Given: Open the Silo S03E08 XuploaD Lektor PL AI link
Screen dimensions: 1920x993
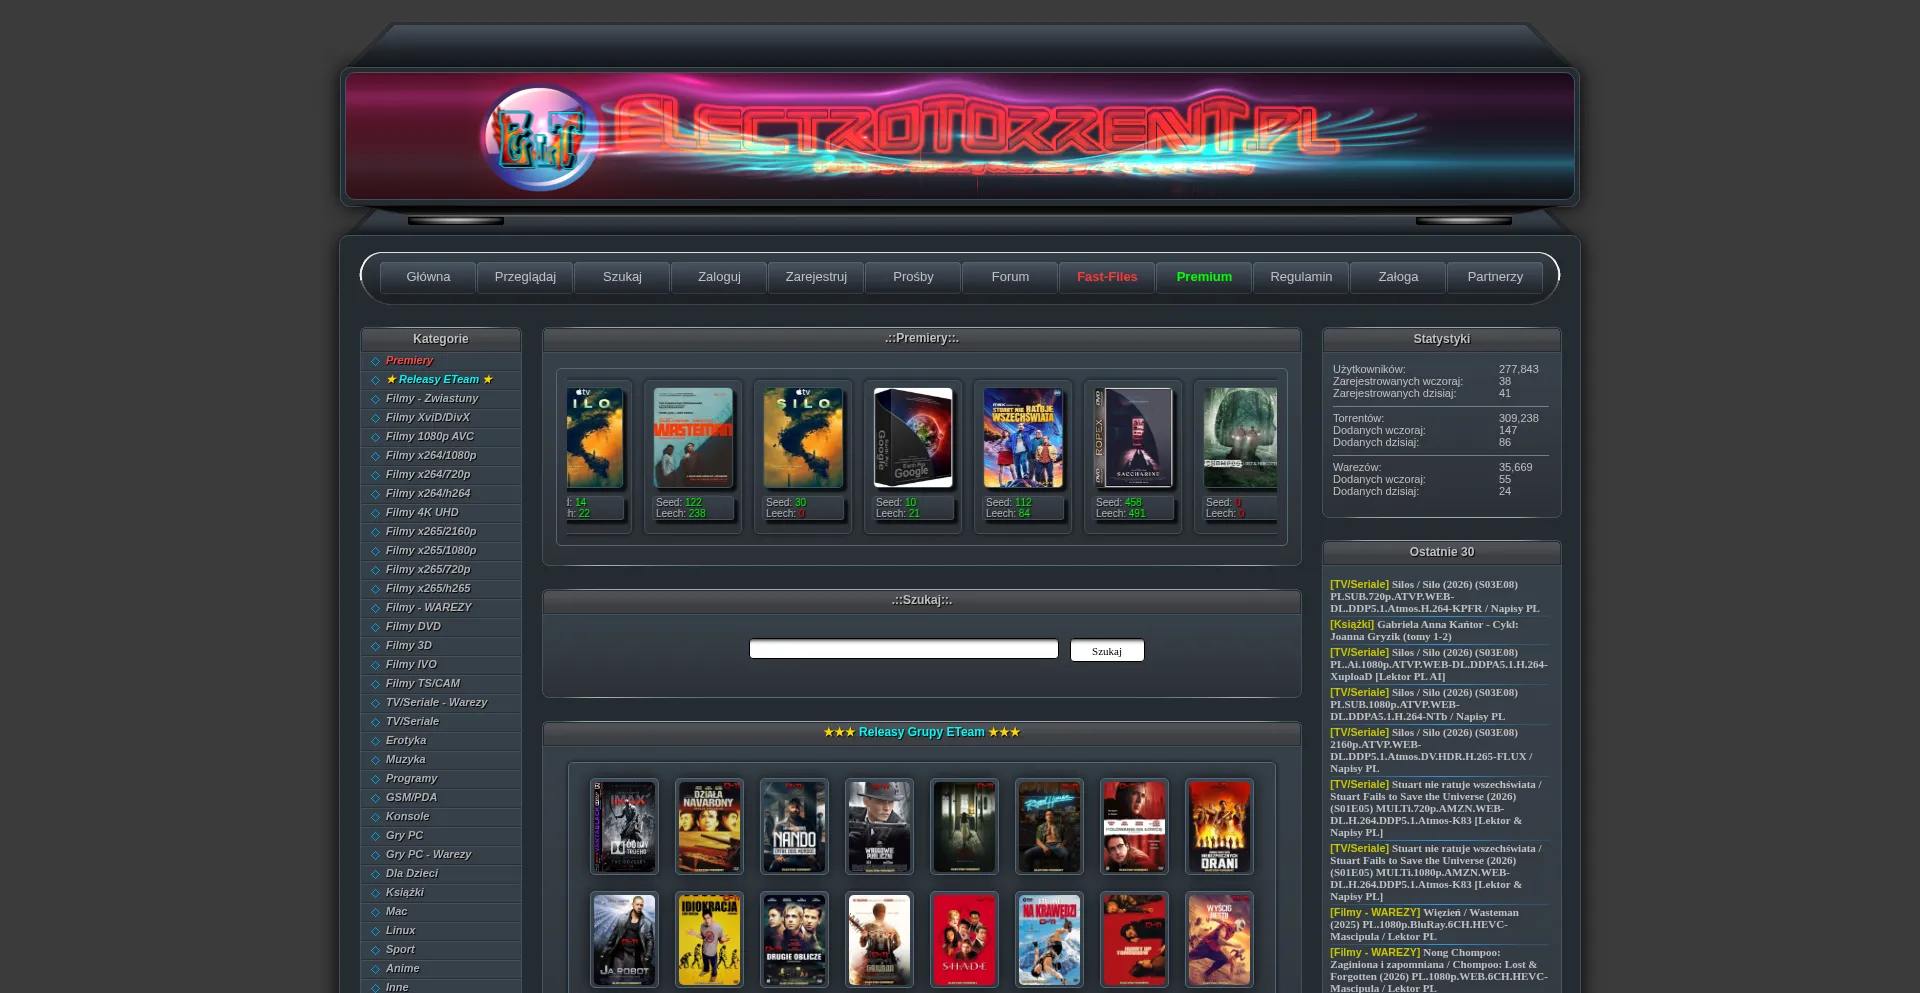Looking at the screenshot, I should pos(1438,665).
